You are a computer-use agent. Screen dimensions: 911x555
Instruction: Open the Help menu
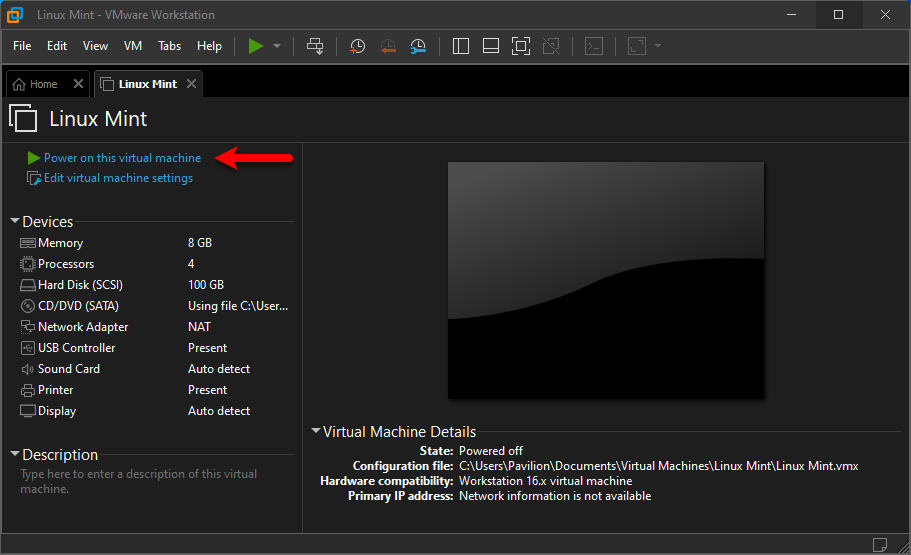pos(209,46)
